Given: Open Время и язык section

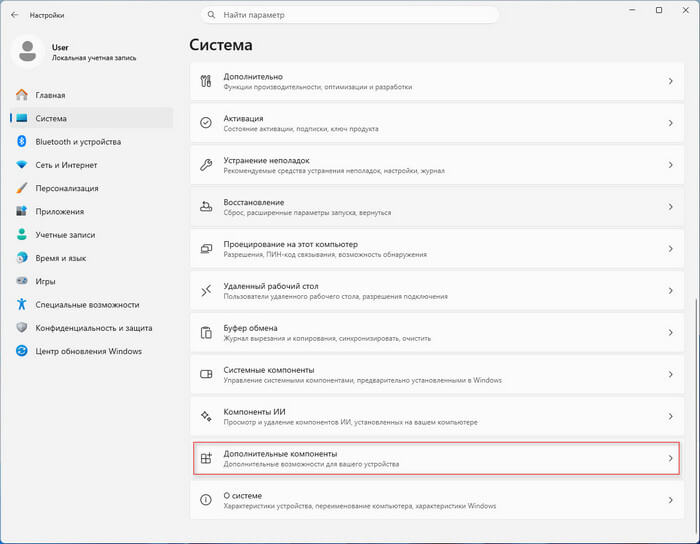Looking at the screenshot, I should [x=92, y=257].
